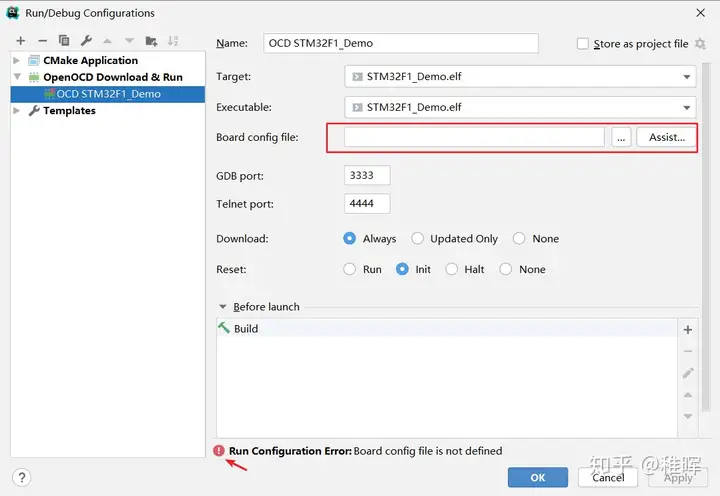Collapse the Before launch section
Viewport: 720px width, 496px height.
[x=223, y=306]
